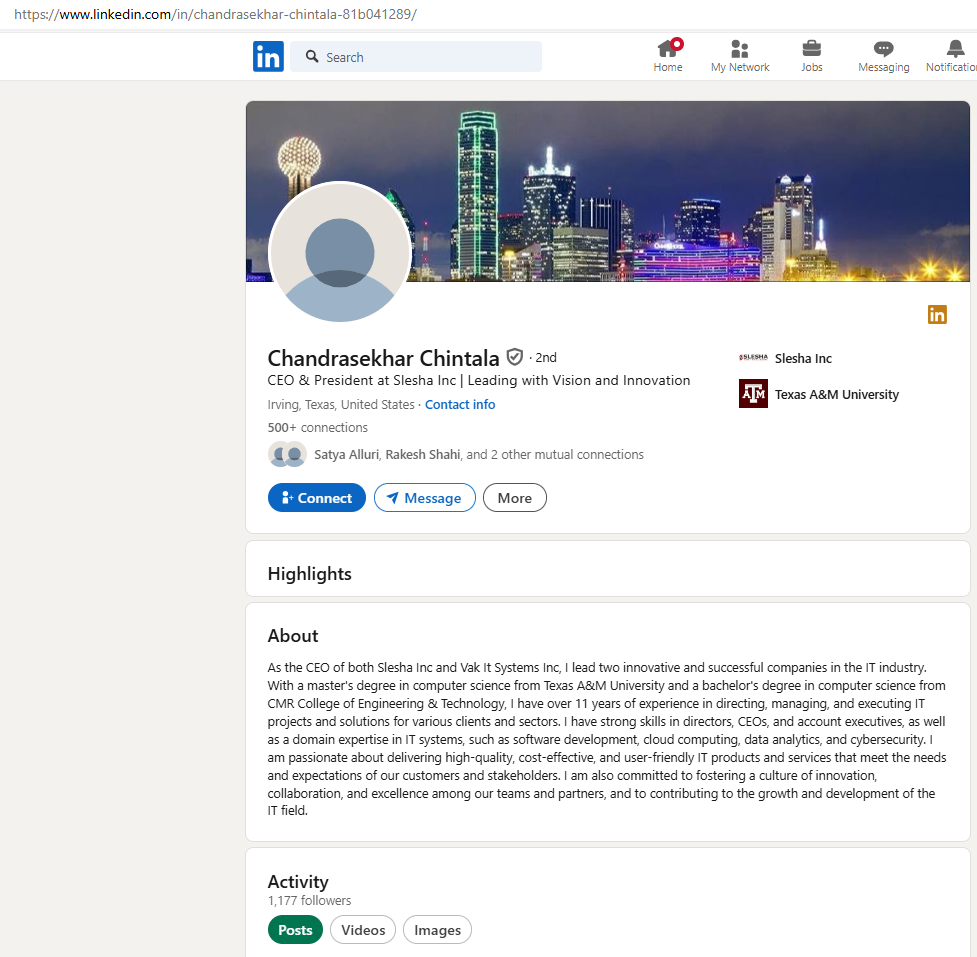View the mutual connections link
This screenshot has width=977, height=957.
[x=478, y=455]
